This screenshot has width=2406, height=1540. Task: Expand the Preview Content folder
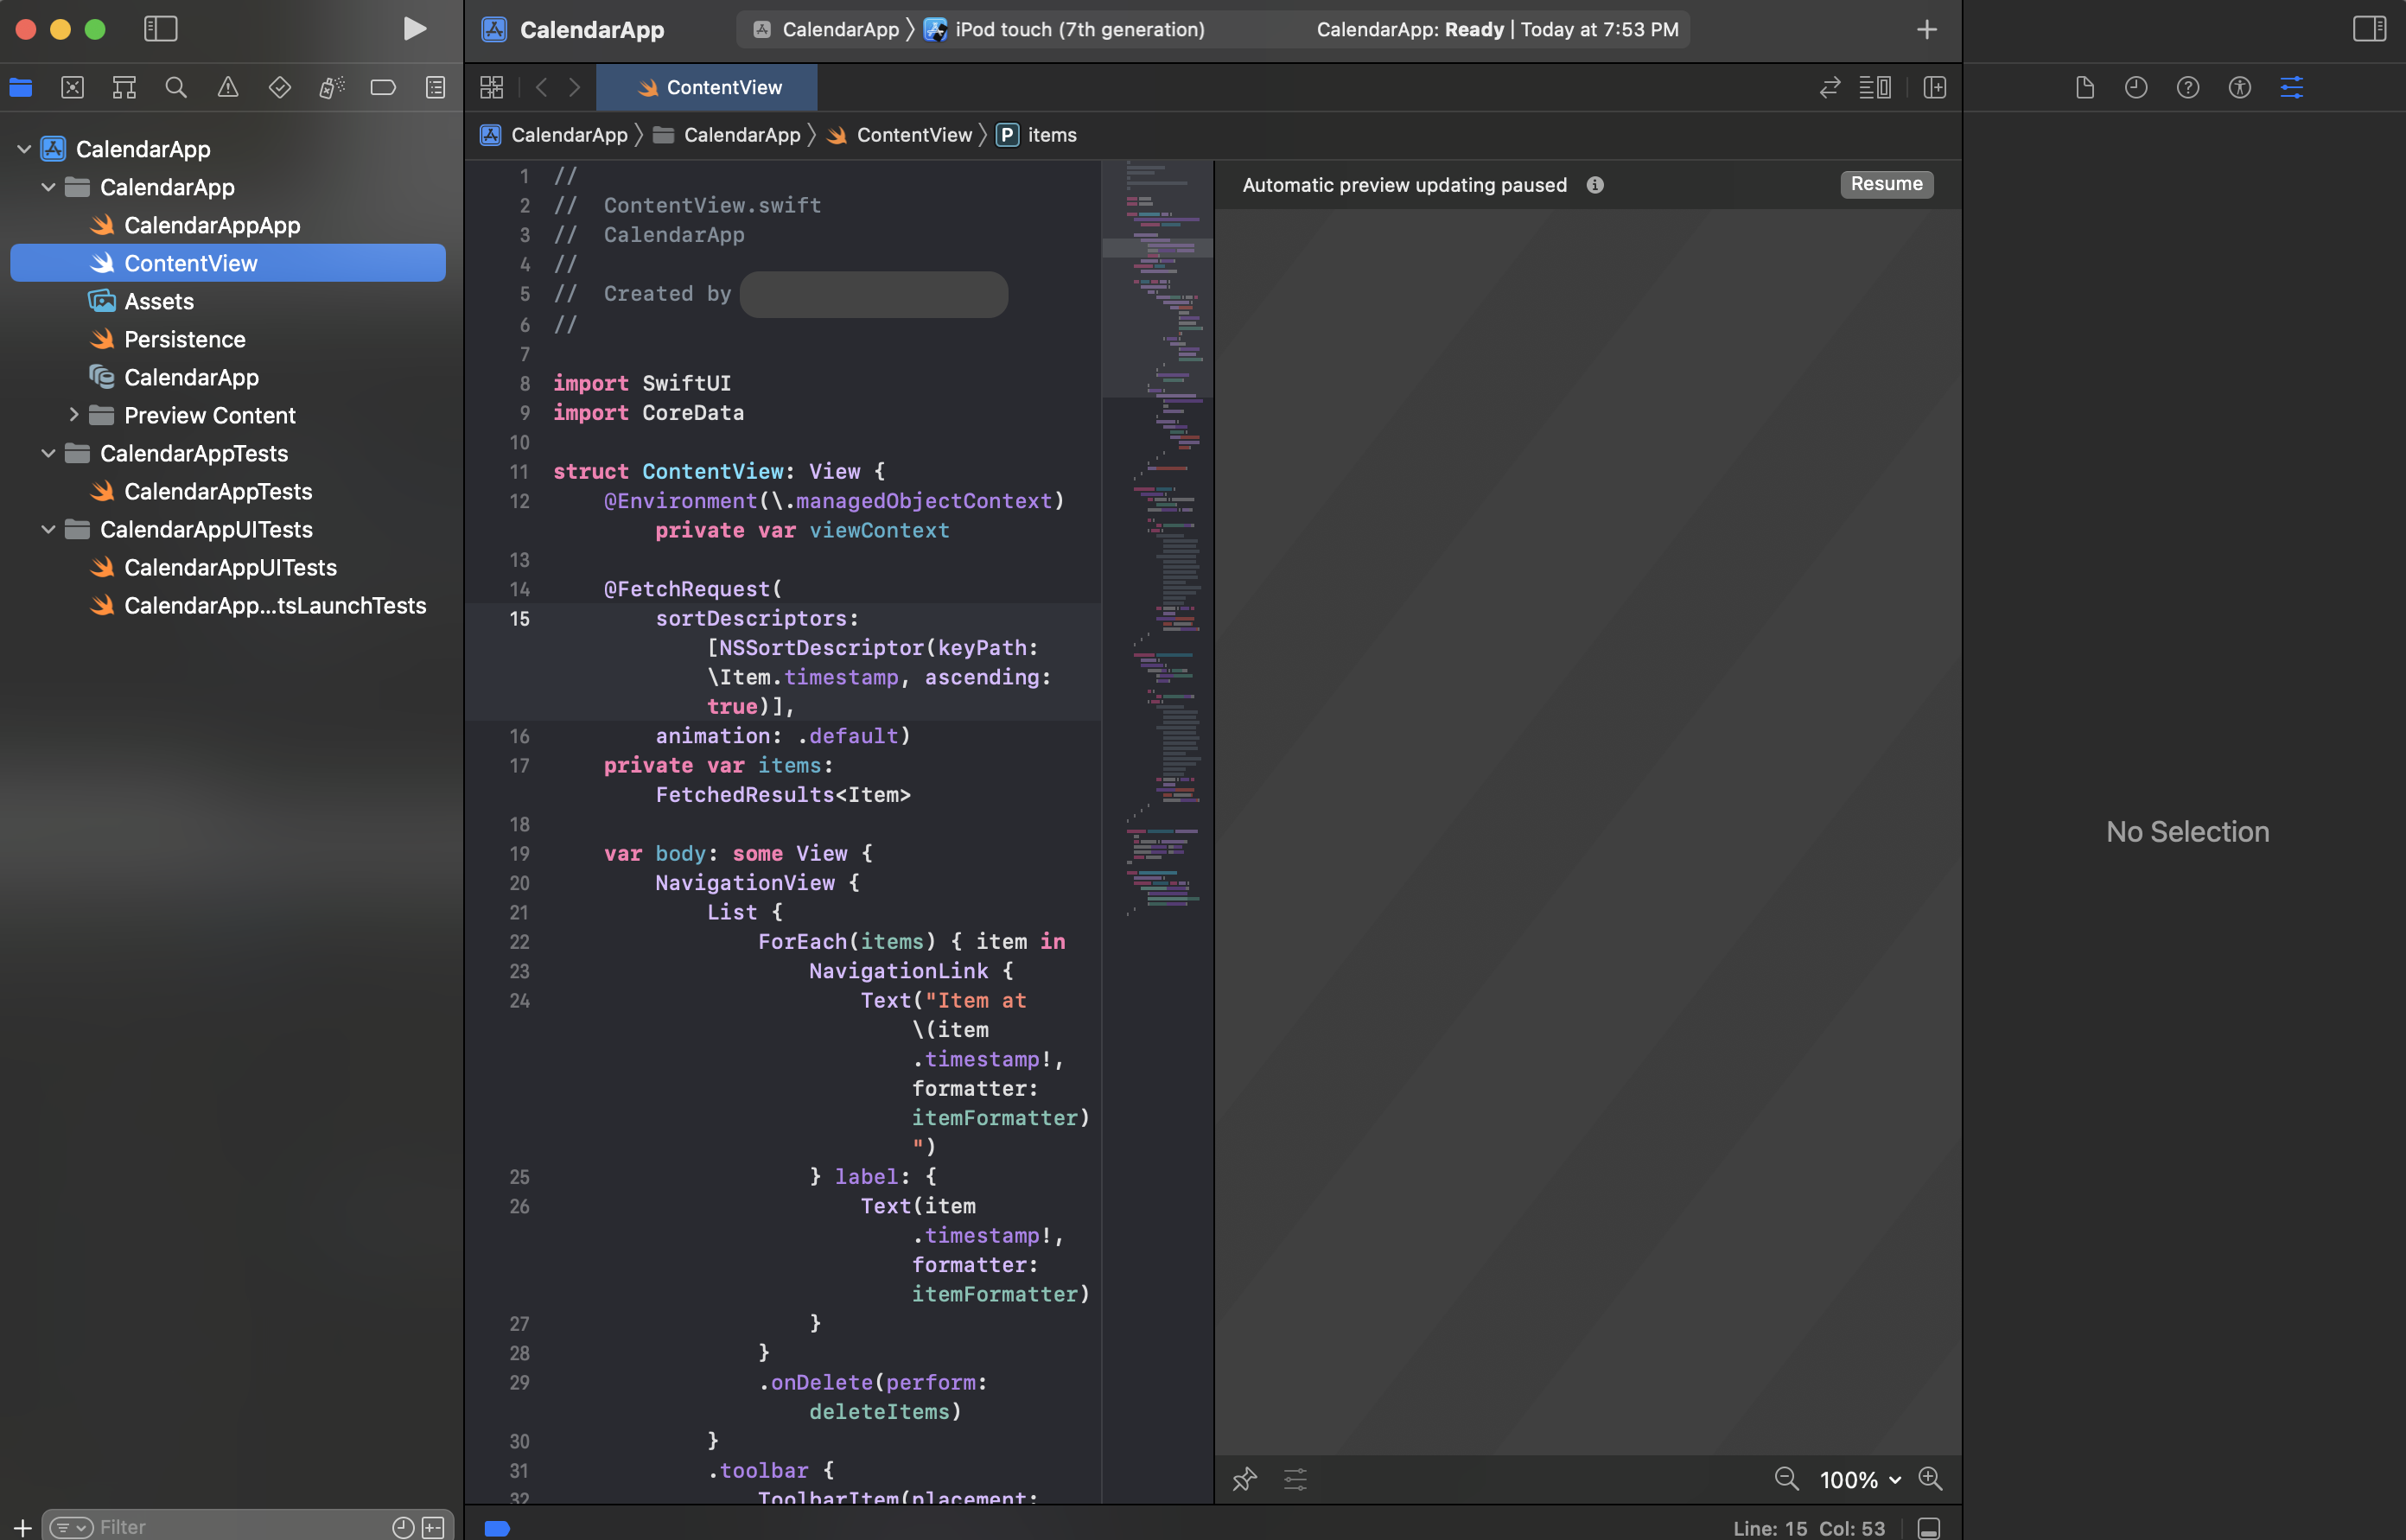tap(73, 415)
